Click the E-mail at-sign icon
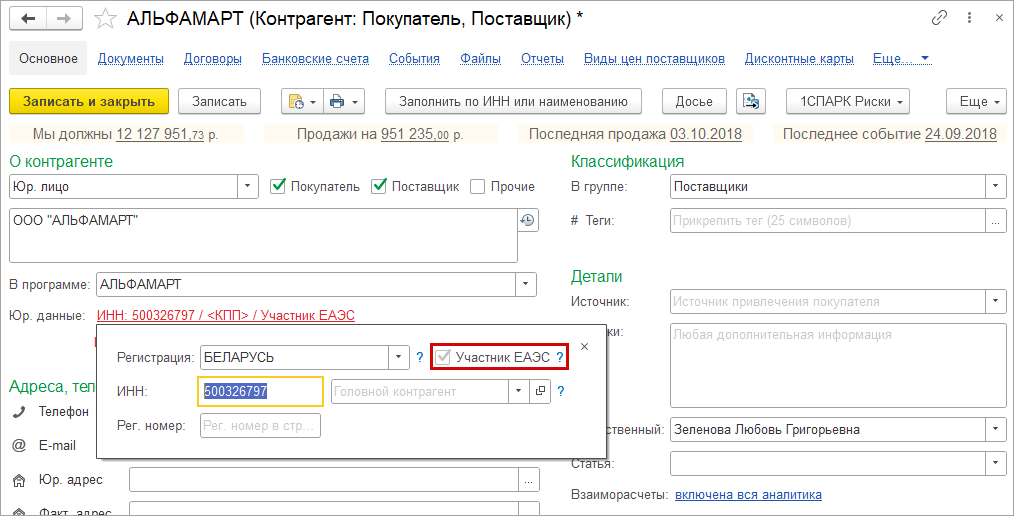This screenshot has width=1014, height=516. [x=19, y=446]
